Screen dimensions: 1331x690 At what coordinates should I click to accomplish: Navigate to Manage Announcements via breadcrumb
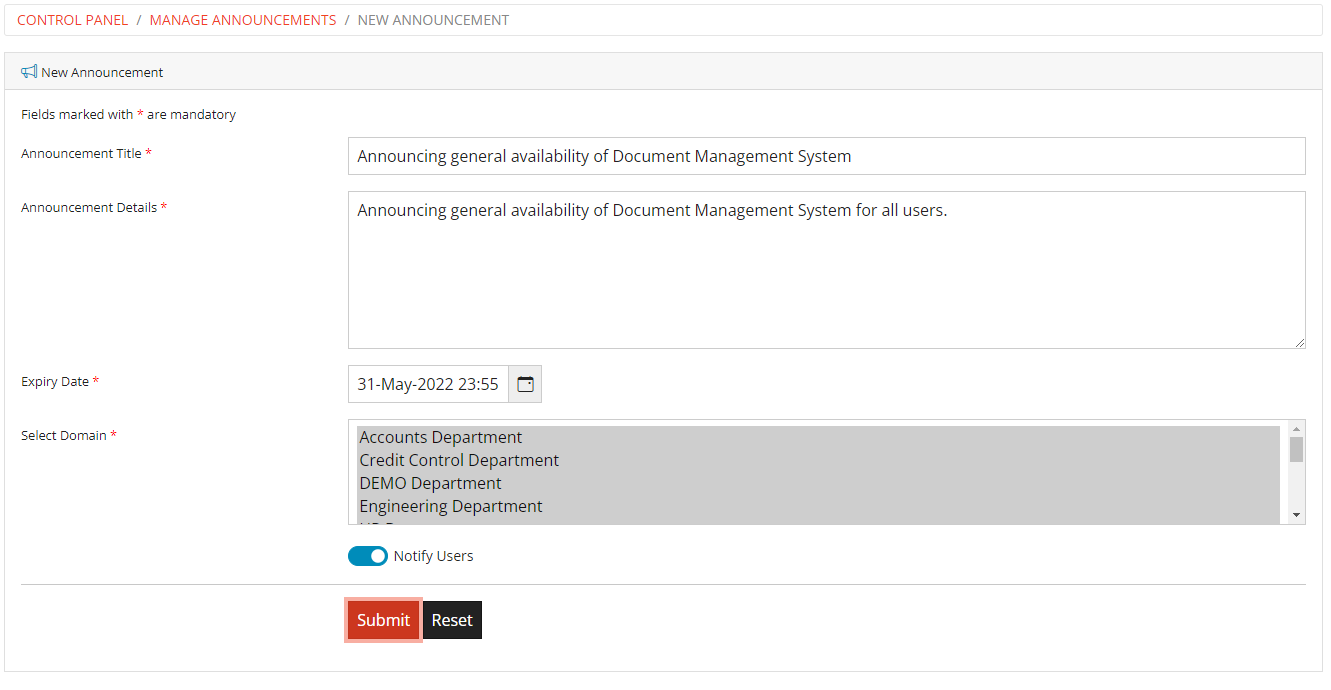(x=242, y=19)
